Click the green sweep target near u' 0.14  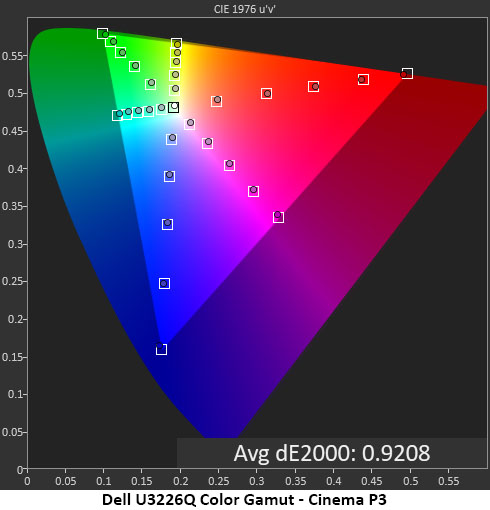tap(135, 66)
